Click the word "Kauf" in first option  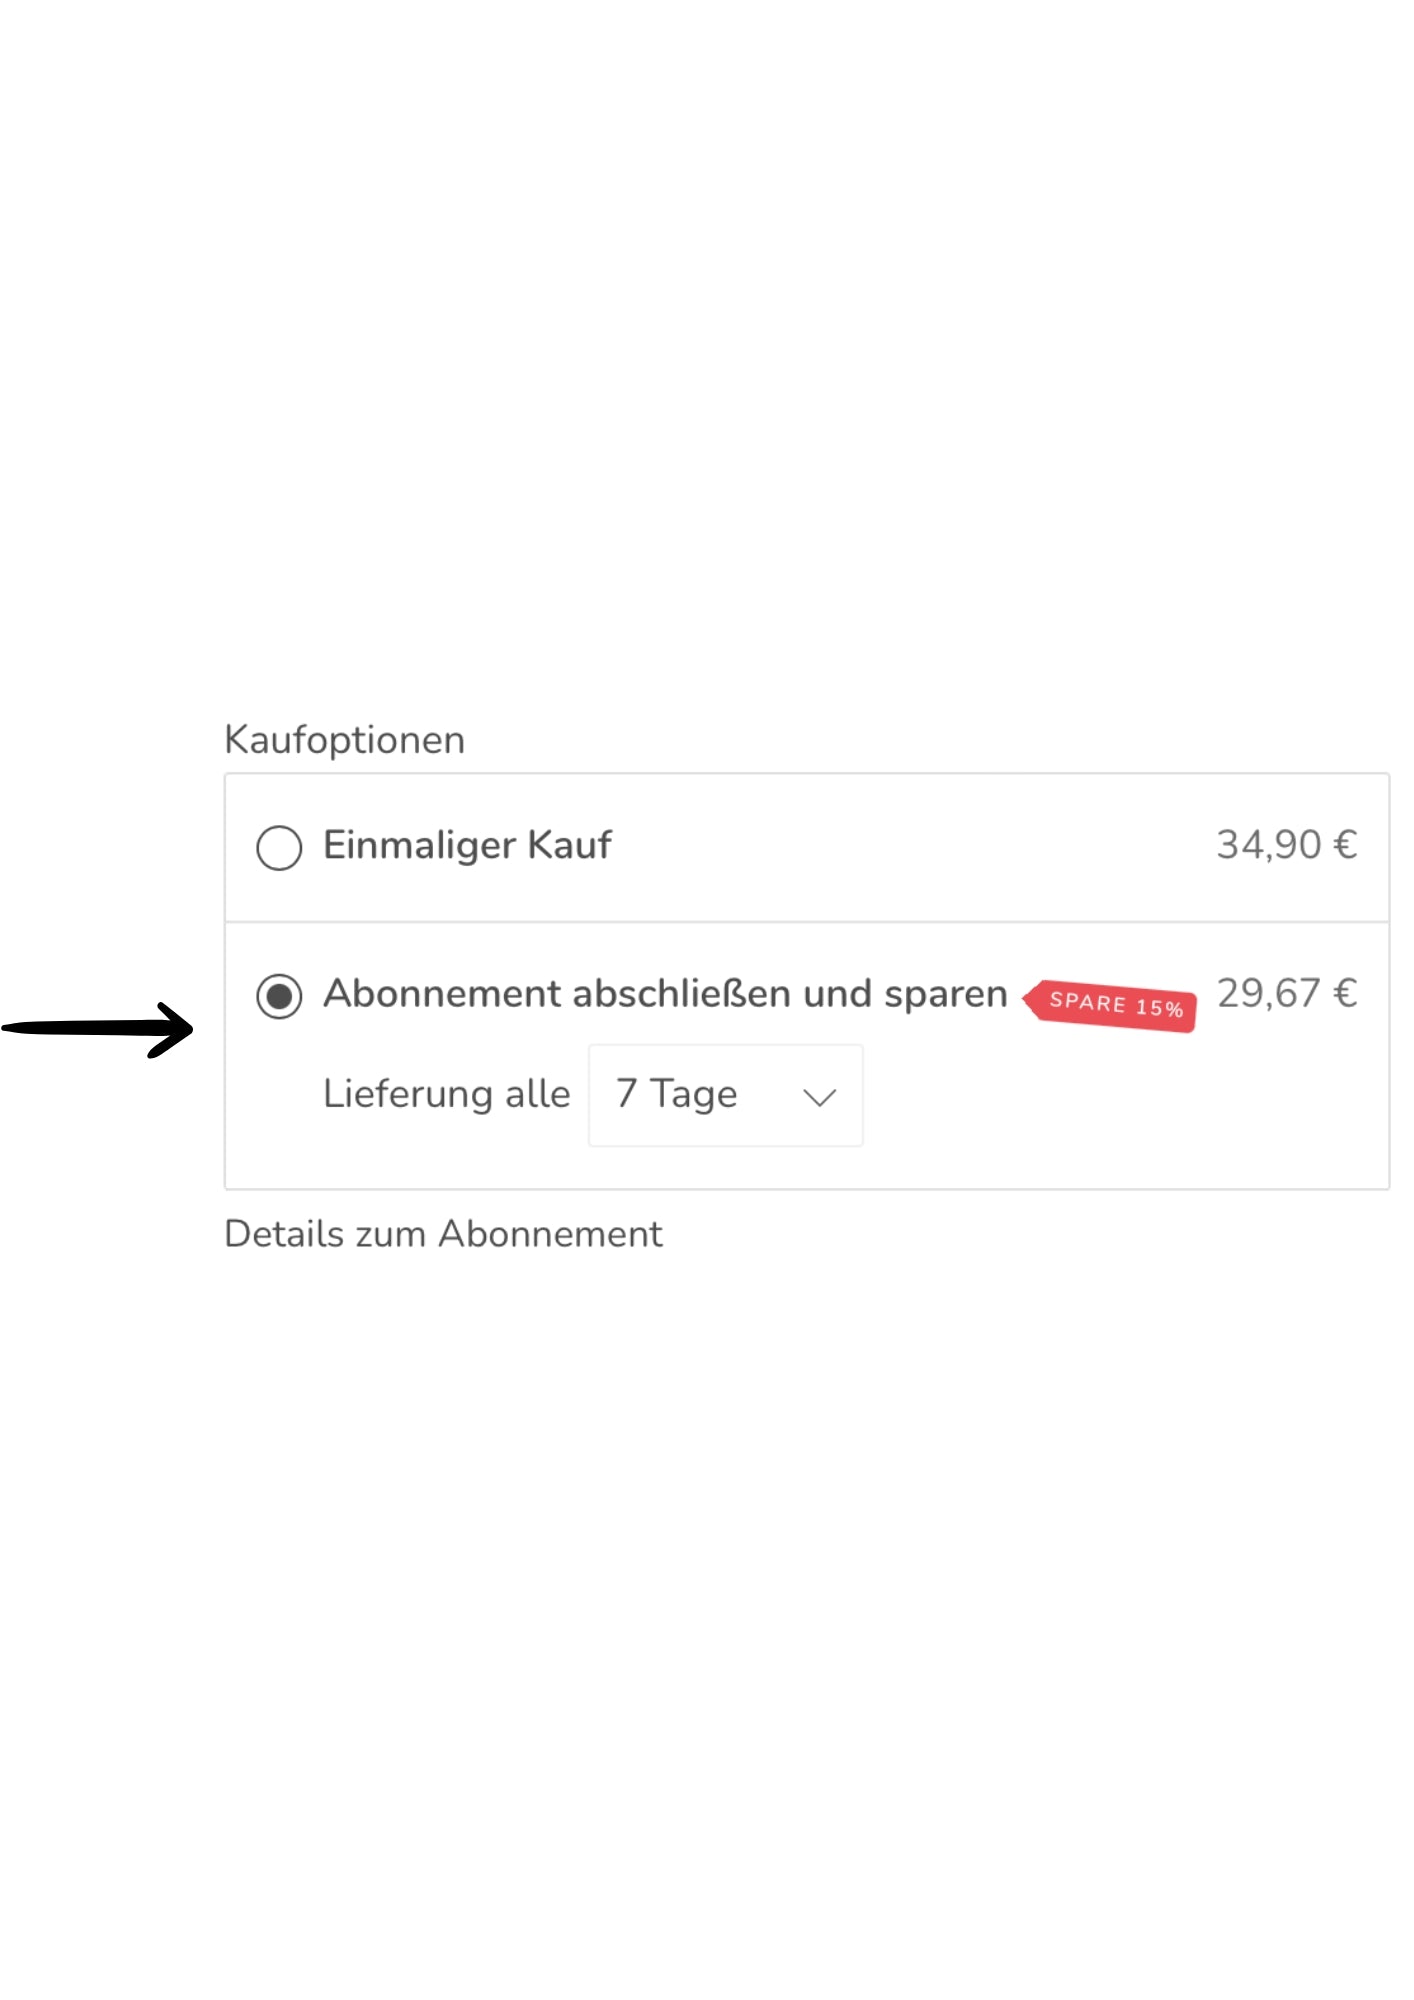[569, 846]
